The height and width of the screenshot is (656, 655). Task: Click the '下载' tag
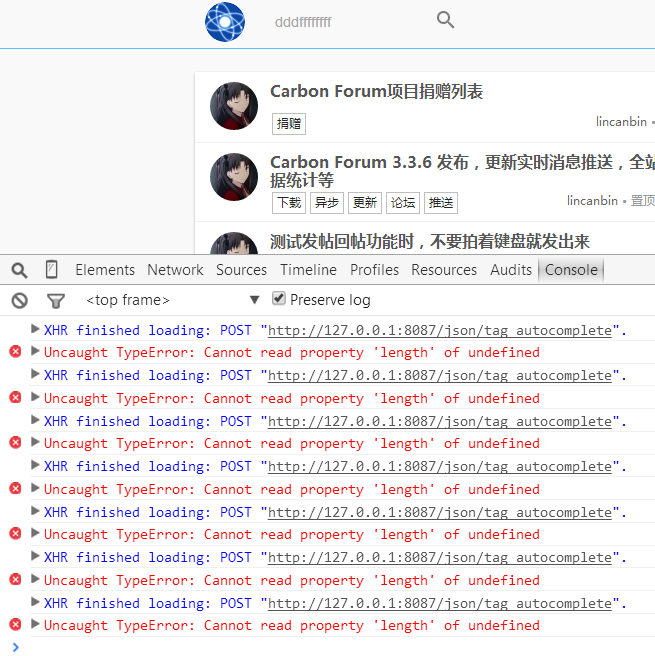point(289,203)
